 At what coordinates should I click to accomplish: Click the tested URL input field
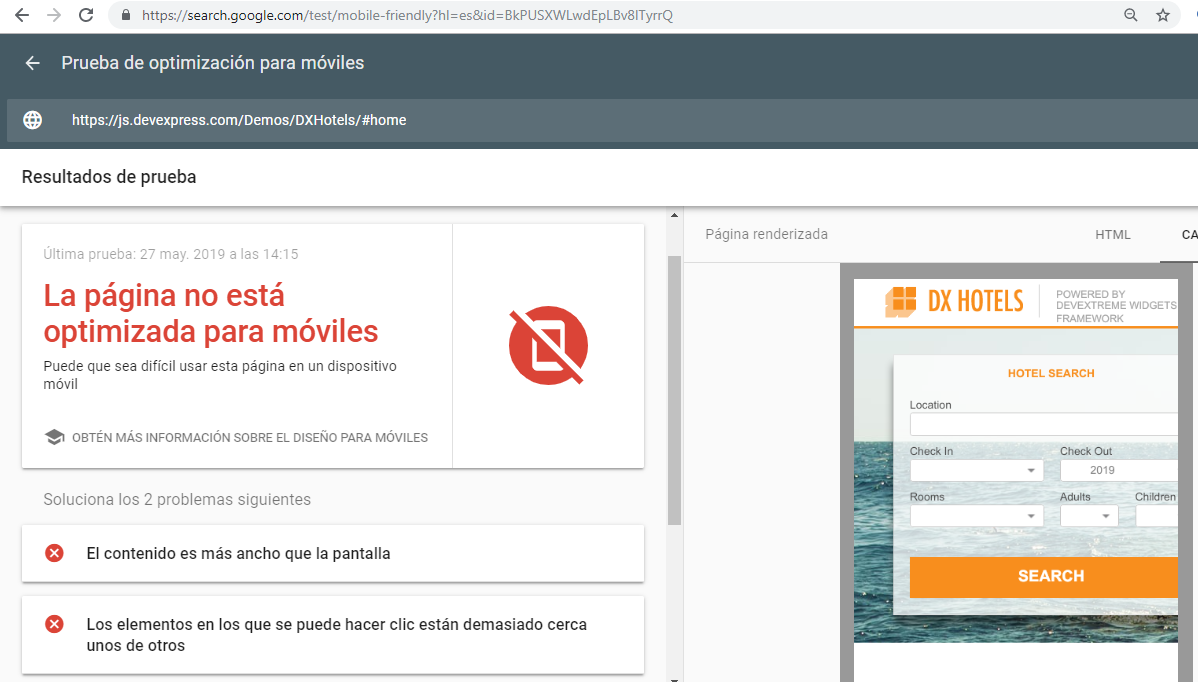pyautogui.click(x=600, y=120)
